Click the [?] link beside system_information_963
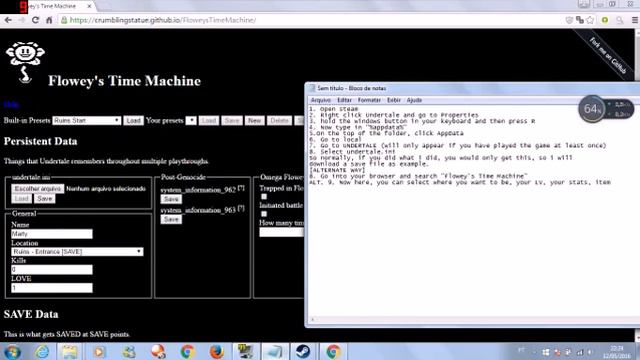 [242, 208]
